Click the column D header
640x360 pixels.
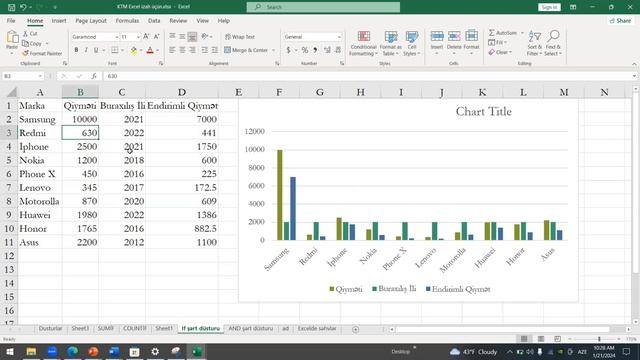pyautogui.click(x=182, y=92)
